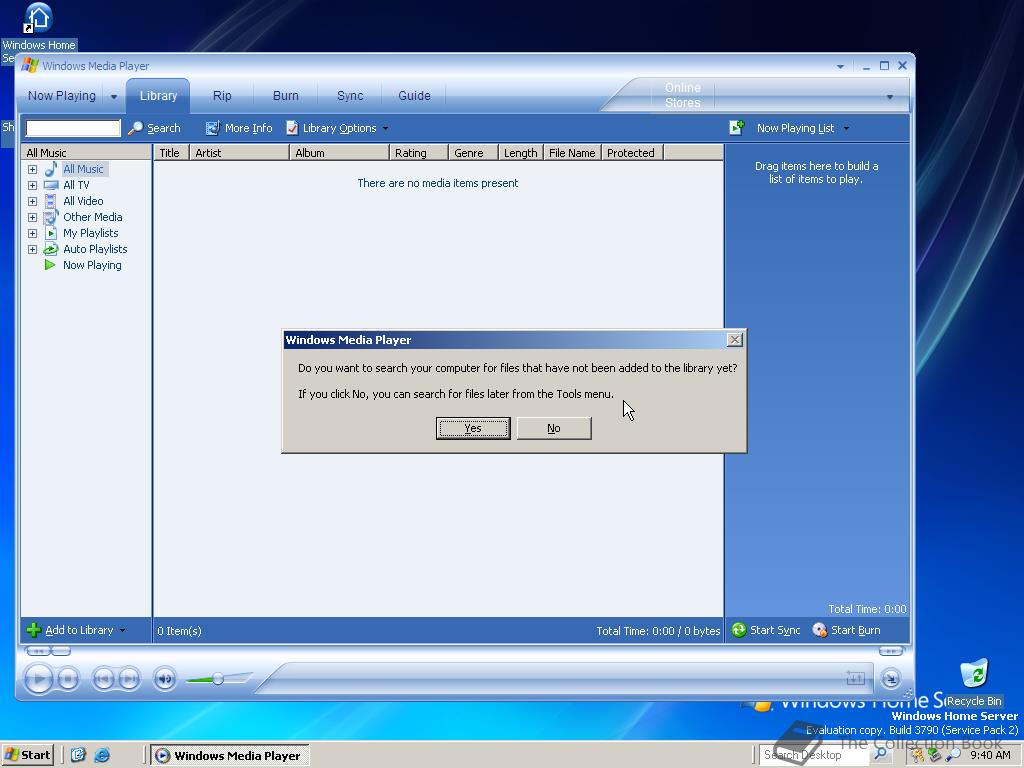Click the library search text field
1024x768 pixels.
[73, 128]
